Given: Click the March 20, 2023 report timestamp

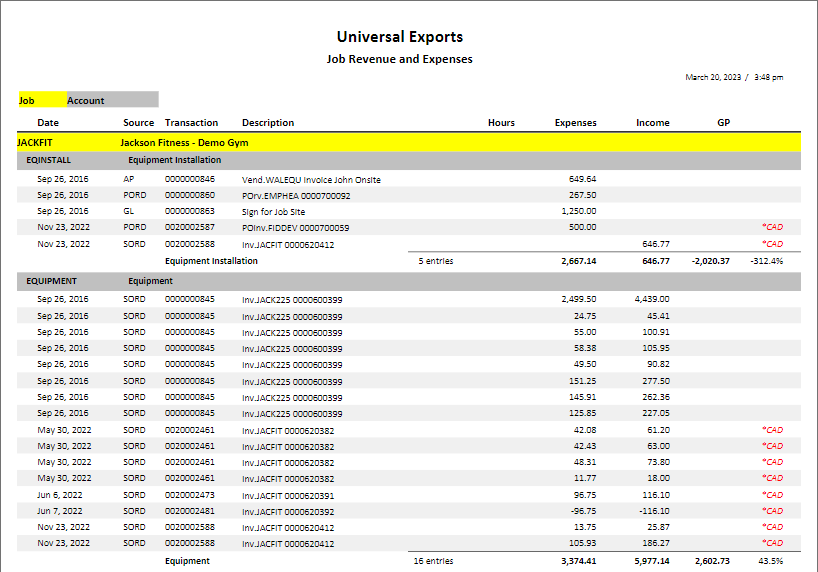Looking at the screenshot, I should [733, 77].
